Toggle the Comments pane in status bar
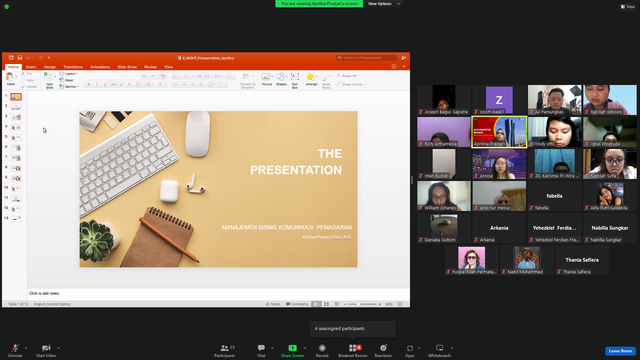Image resolution: width=640 pixels, height=360 pixels. tap(297, 304)
